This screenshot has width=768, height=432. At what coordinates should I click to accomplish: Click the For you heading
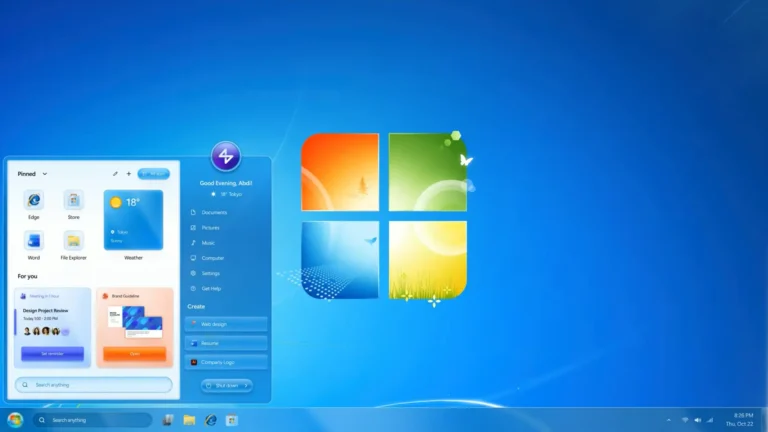[x=27, y=276]
